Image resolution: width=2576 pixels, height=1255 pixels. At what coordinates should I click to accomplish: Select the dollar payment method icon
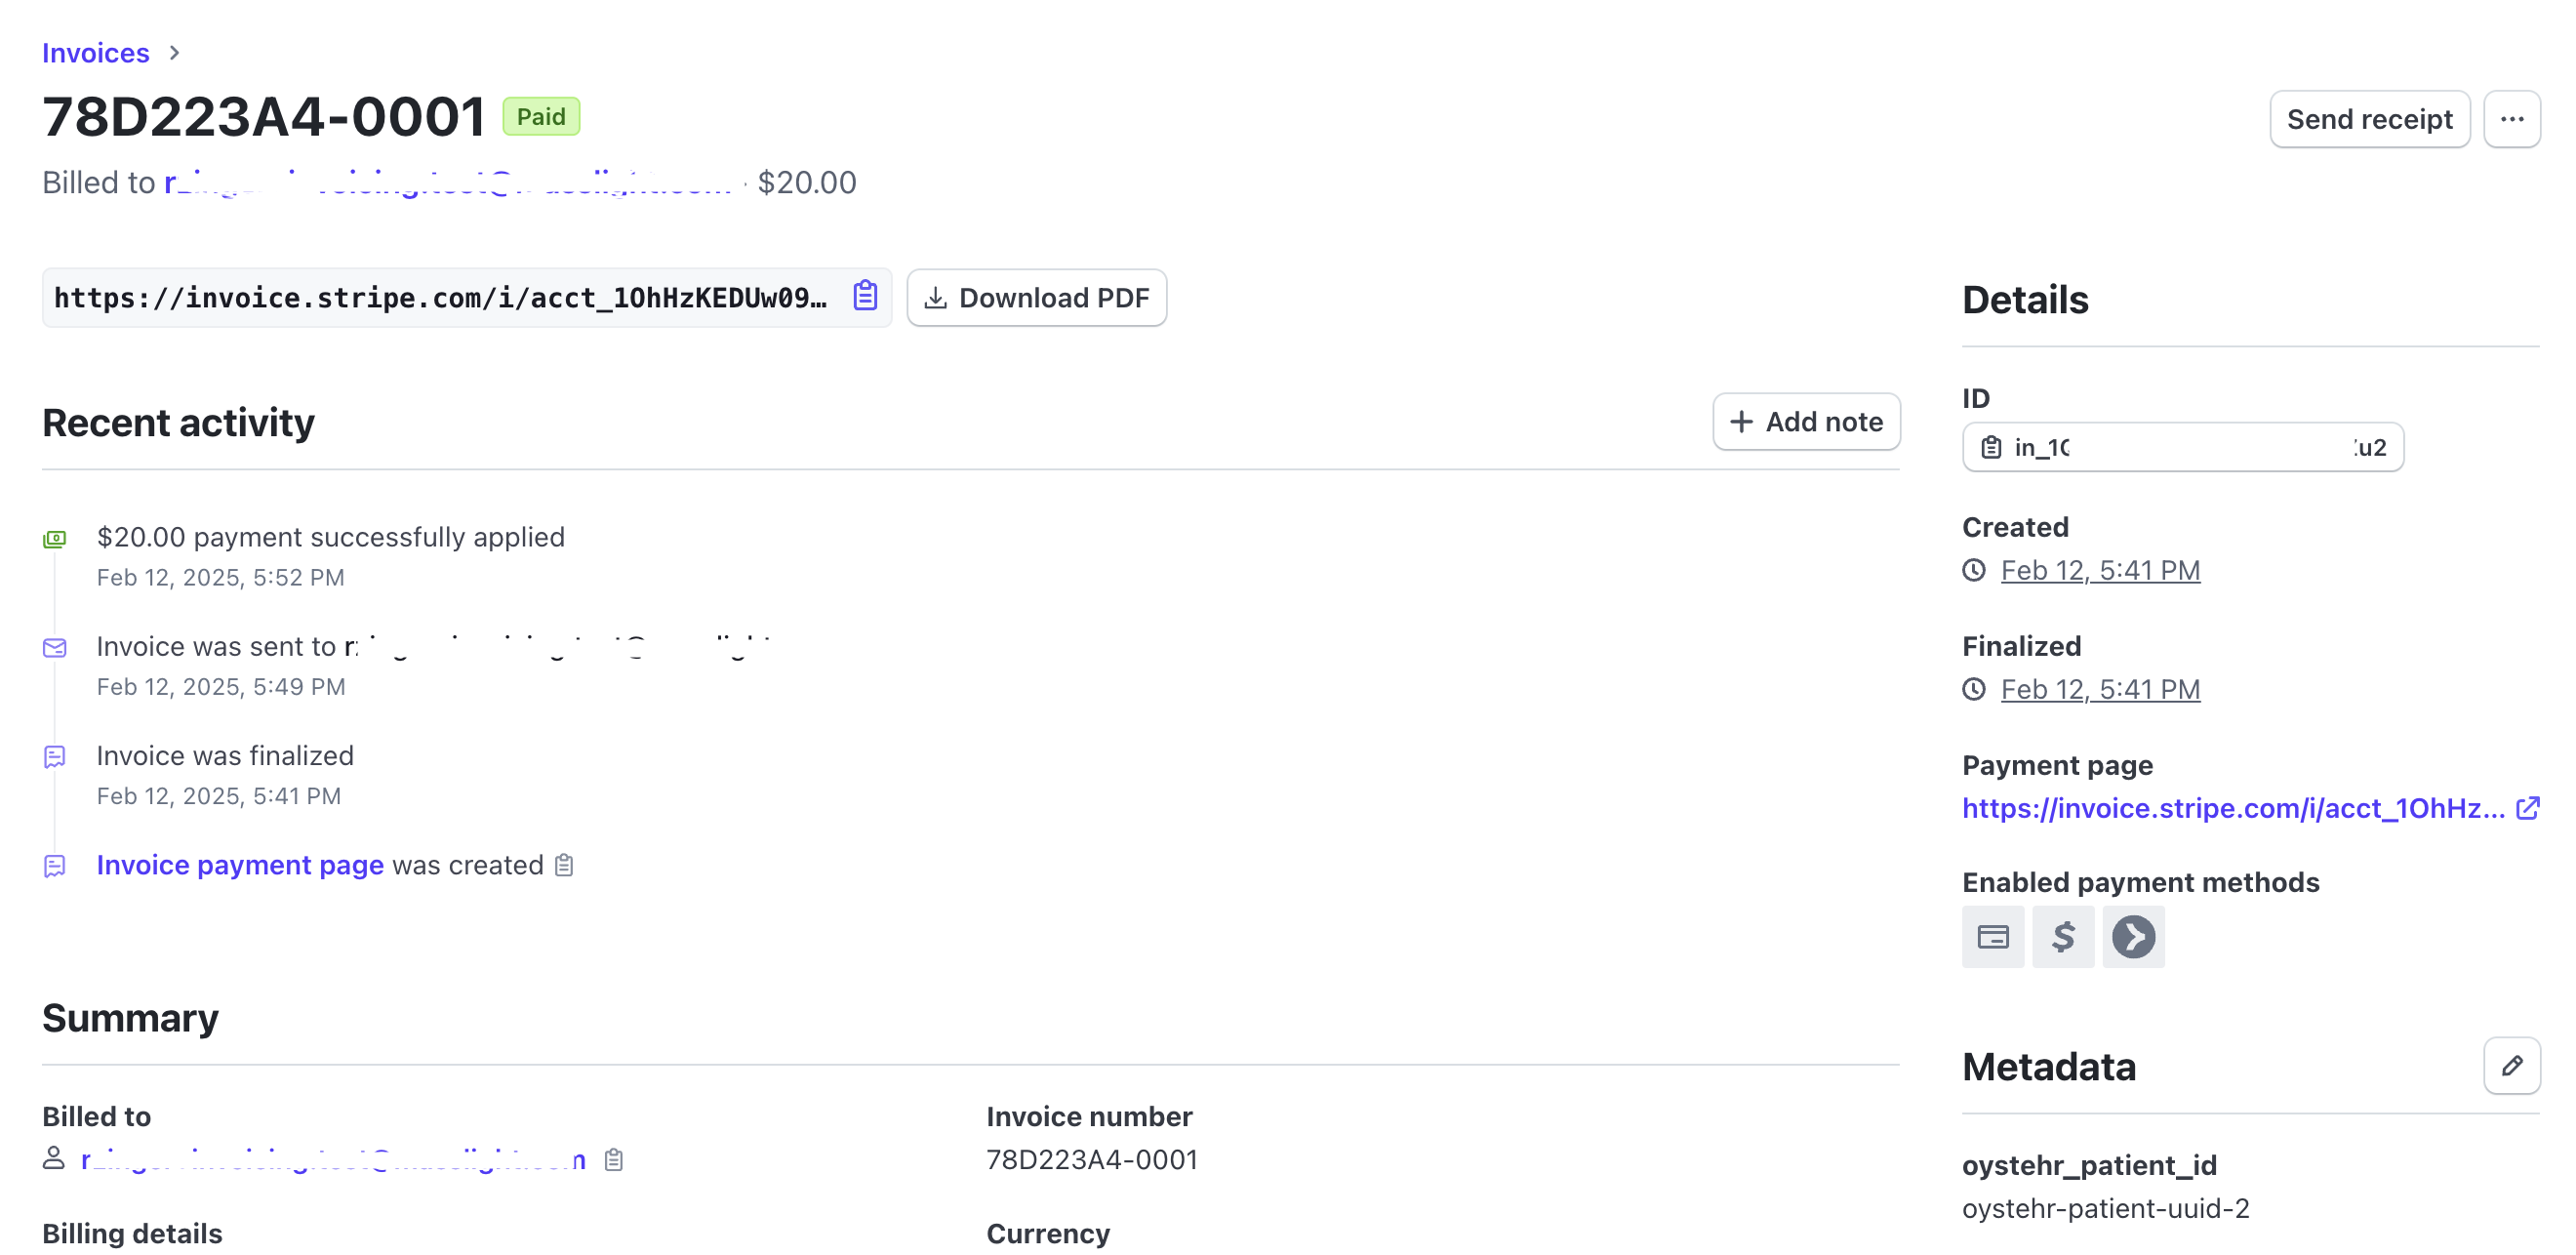(2063, 937)
